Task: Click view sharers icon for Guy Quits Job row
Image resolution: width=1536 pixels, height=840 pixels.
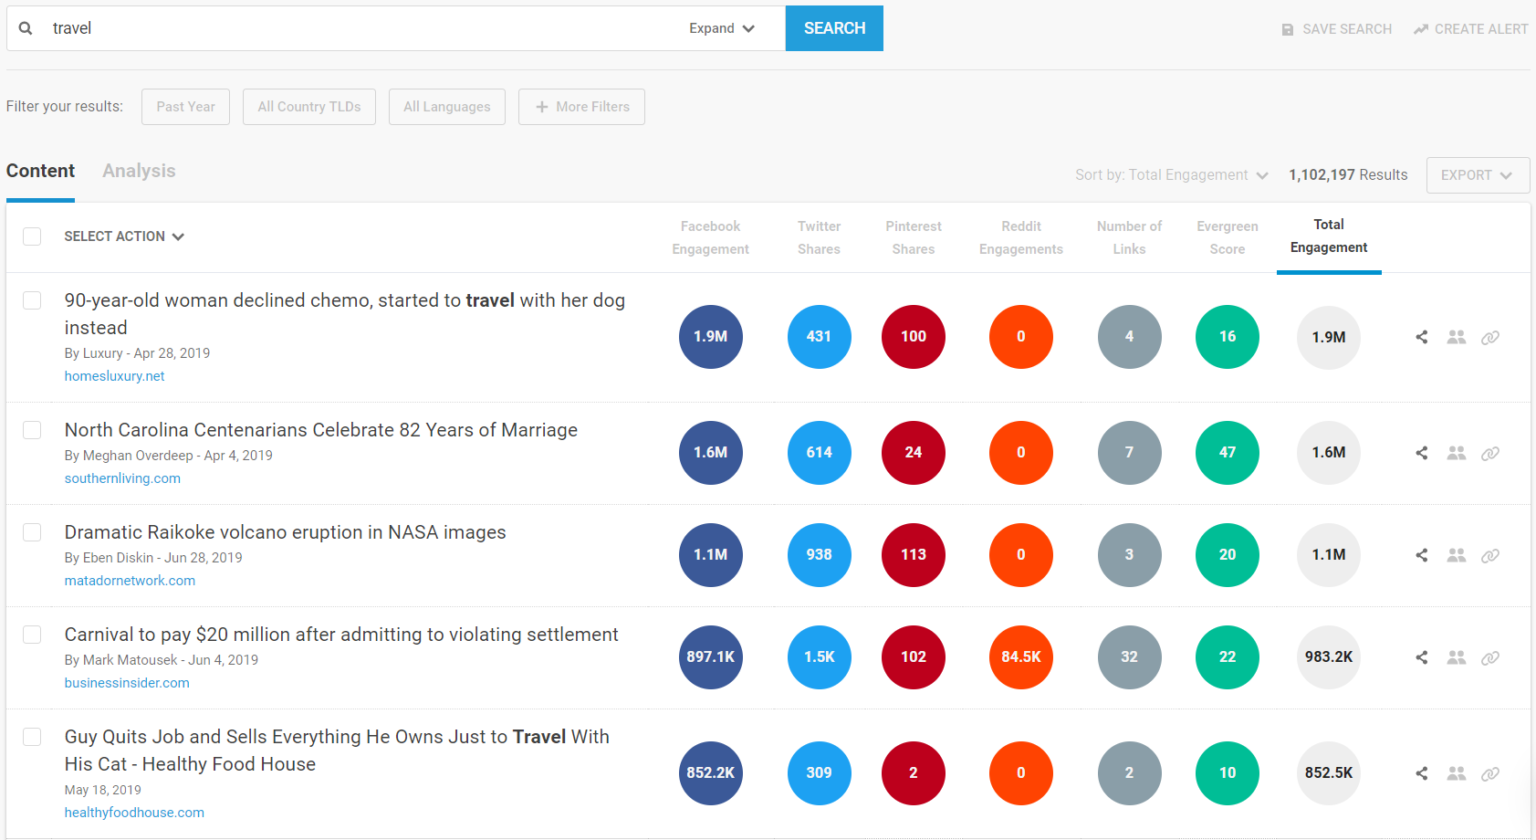Action: [1456, 773]
